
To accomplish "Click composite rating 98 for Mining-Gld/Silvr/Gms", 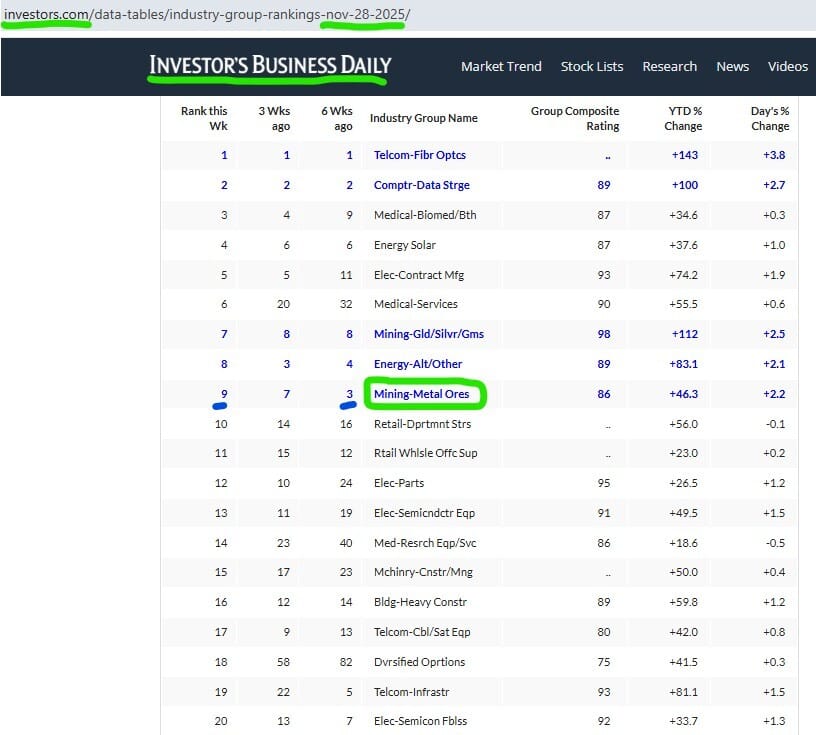I will (x=604, y=334).
